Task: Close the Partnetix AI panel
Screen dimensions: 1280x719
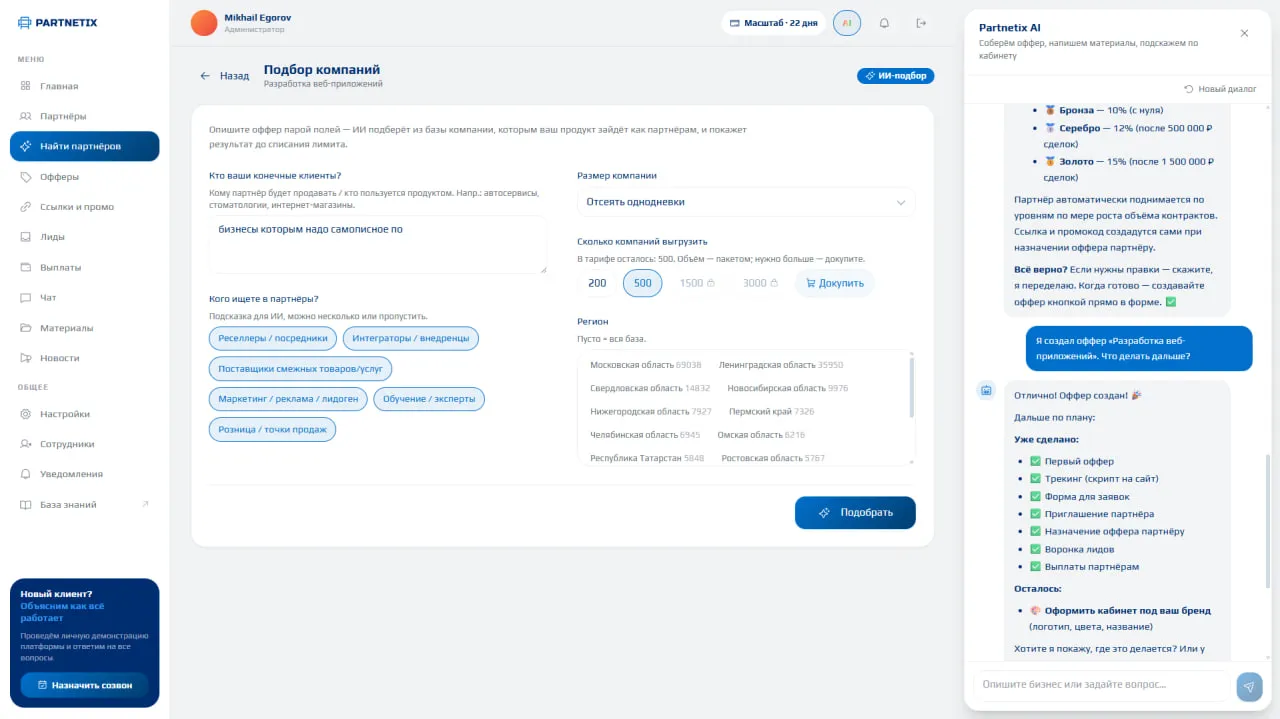Action: [1244, 33]
